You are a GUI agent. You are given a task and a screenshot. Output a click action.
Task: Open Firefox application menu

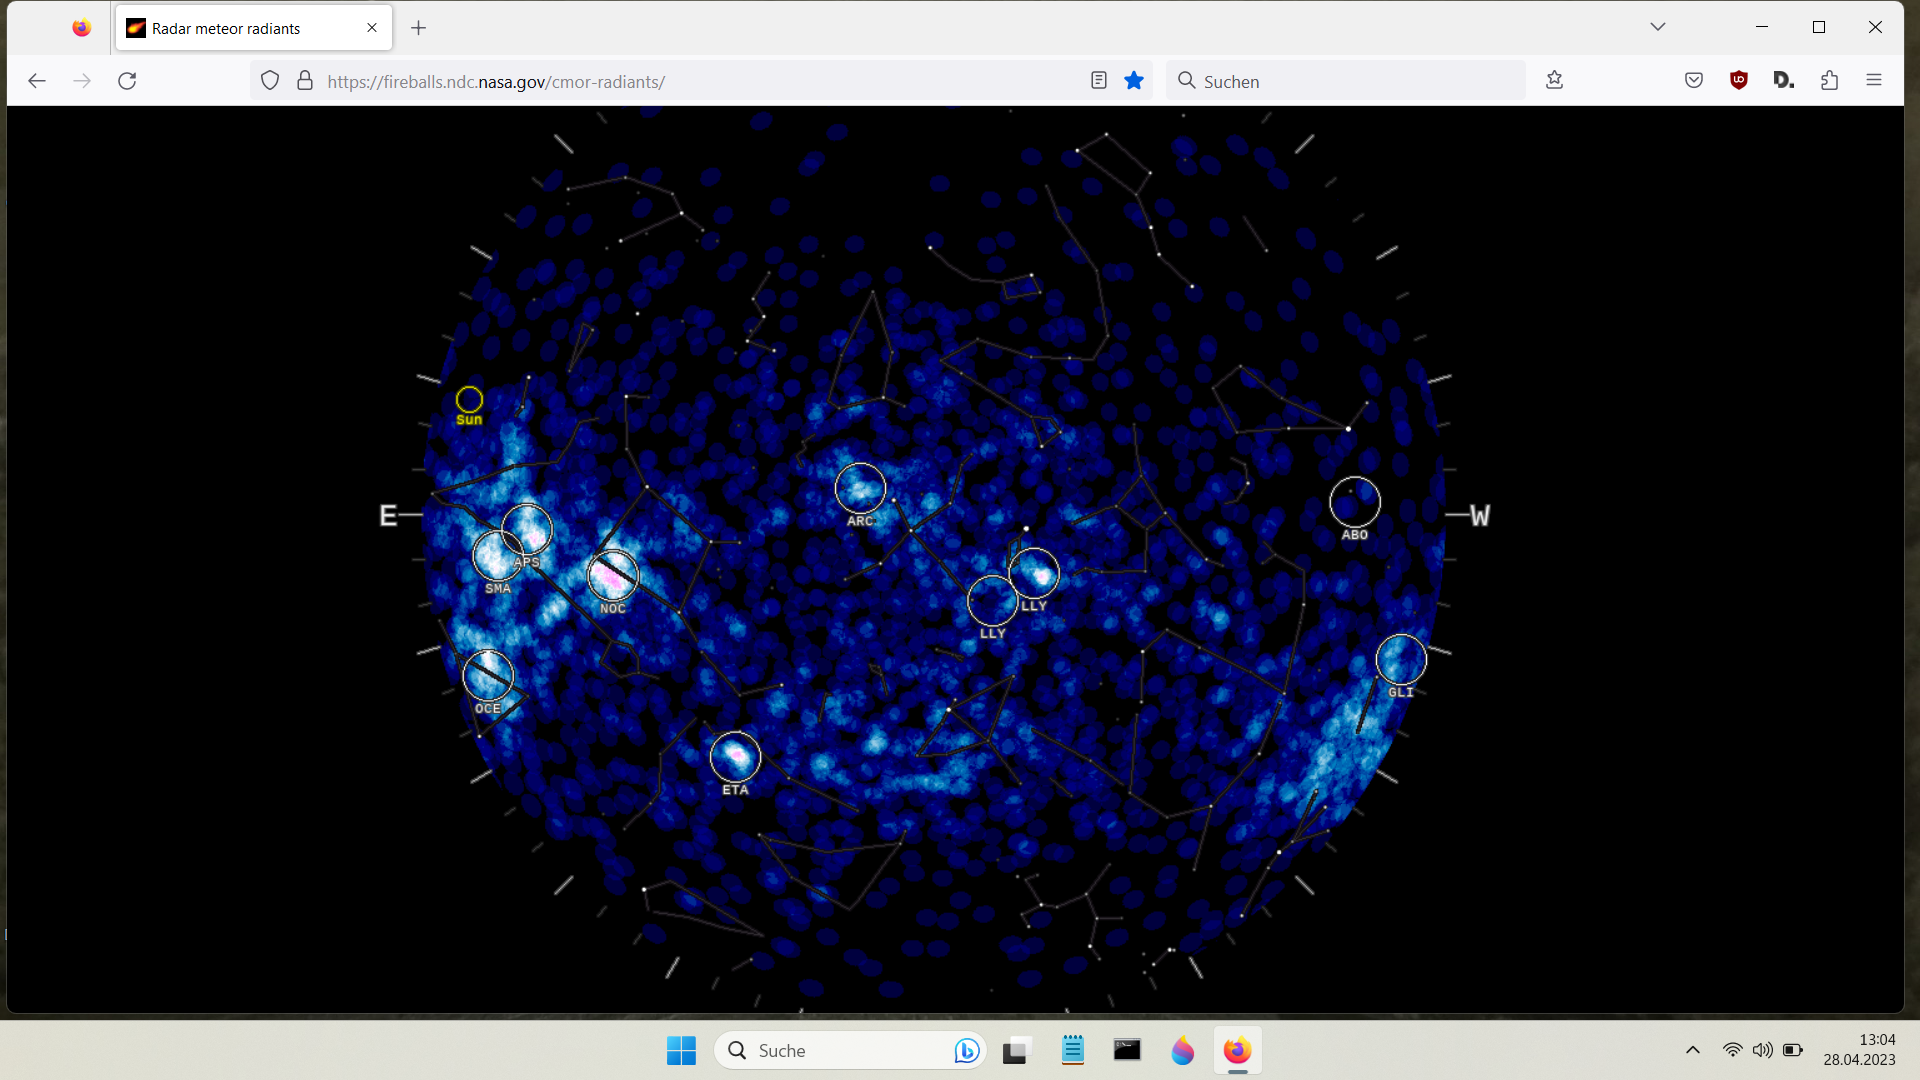1874,81
